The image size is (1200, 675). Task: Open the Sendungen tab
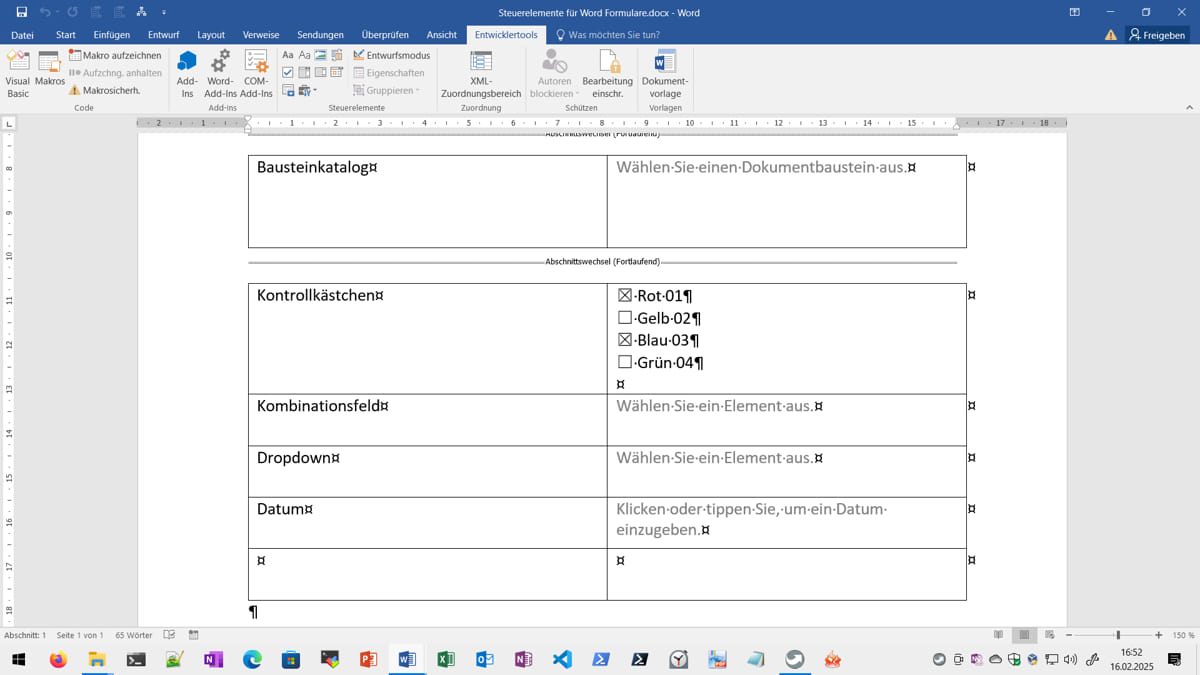[x=320, y=35]
